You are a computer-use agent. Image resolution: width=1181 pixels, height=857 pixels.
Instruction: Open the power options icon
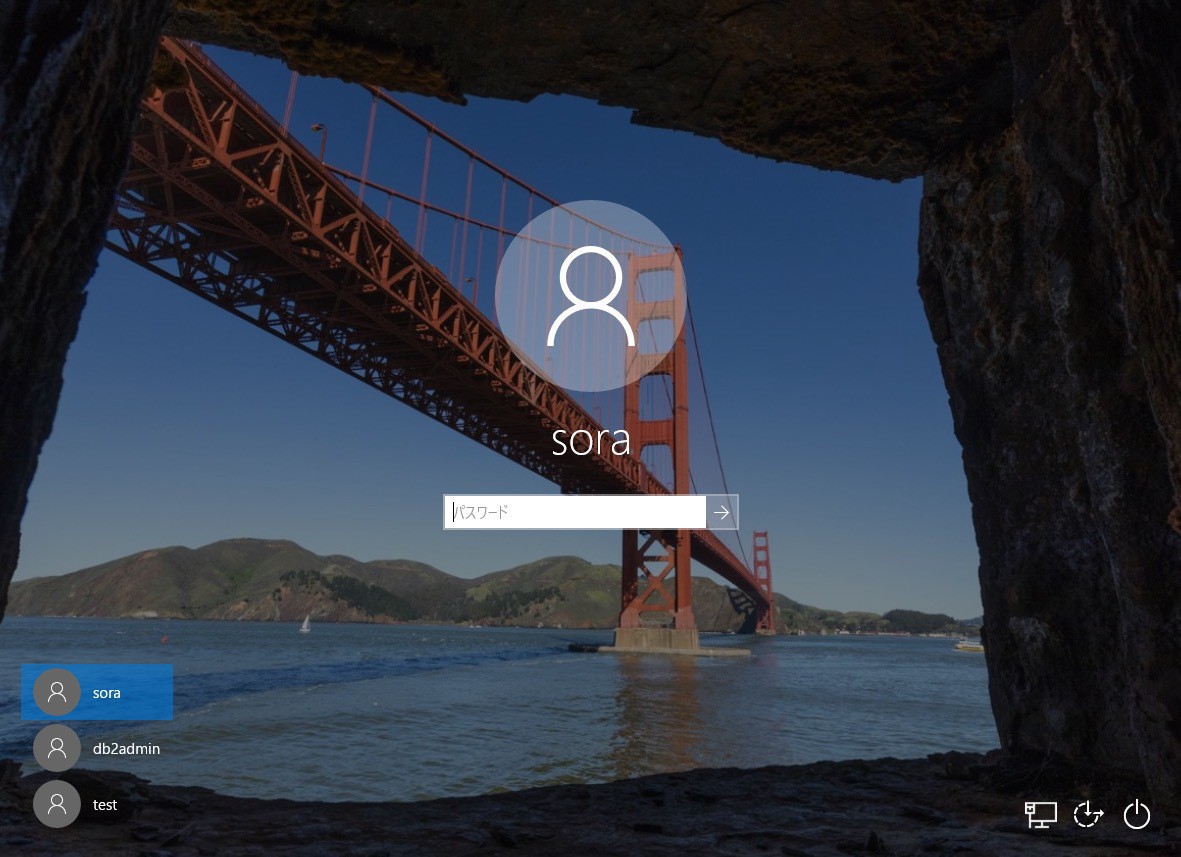(1137, 815)
